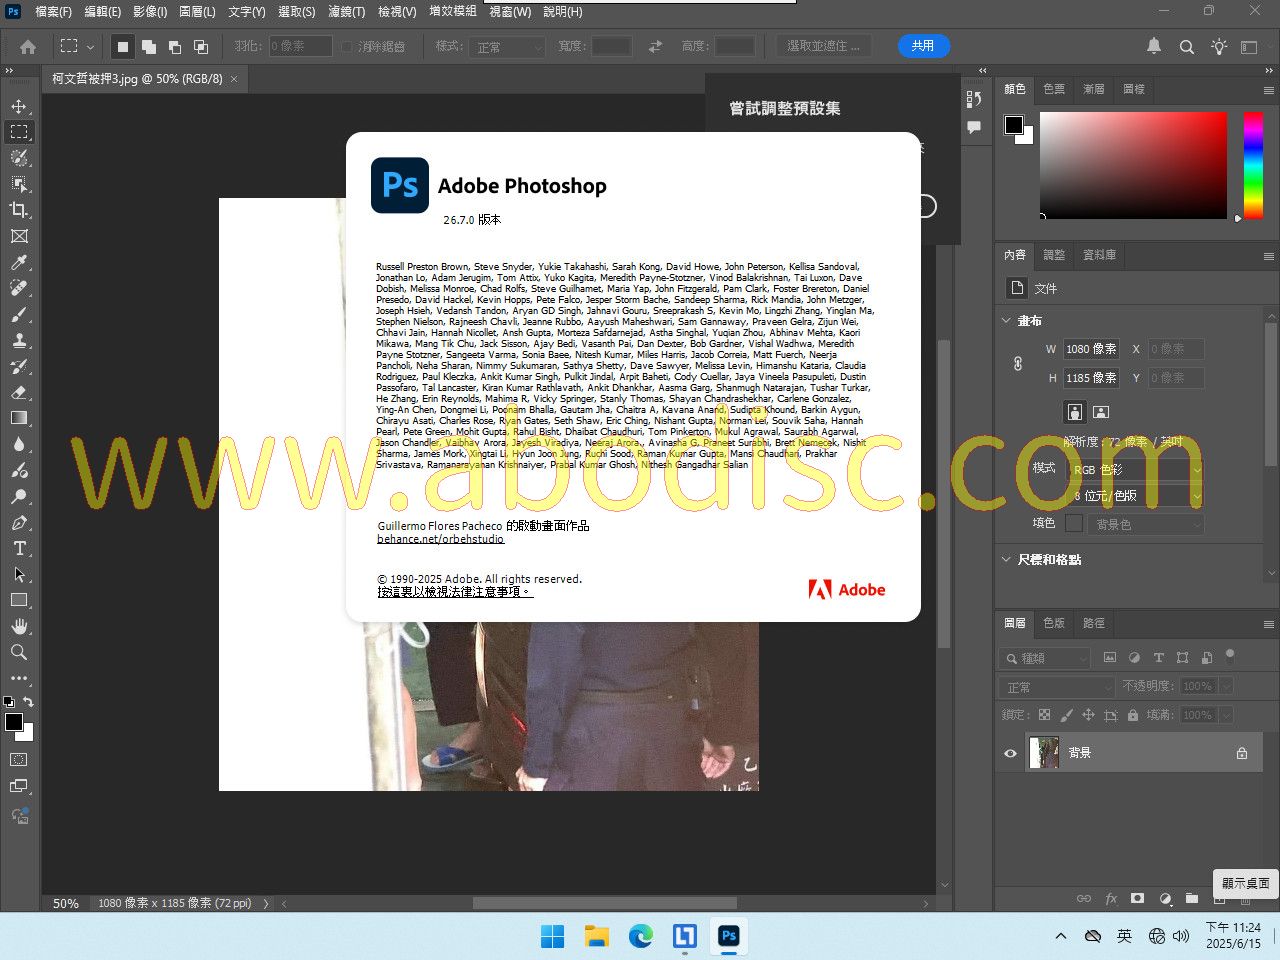Viewport: 1280px width, 960px height.
Task: Select the Eraser tool
Action: [x=19, y=392]
